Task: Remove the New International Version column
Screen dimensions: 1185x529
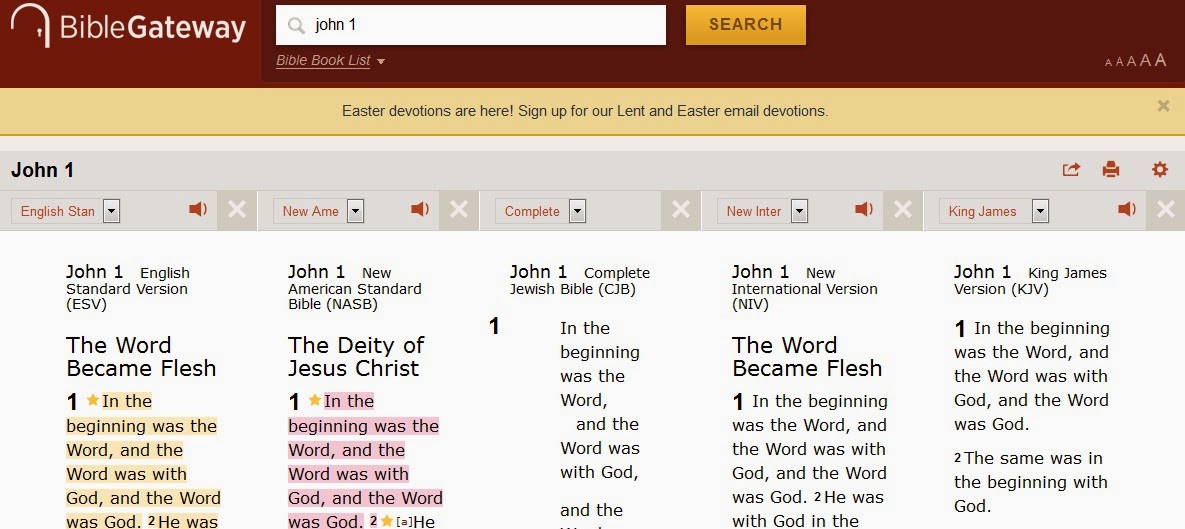Action: click(x=902, y=210)
